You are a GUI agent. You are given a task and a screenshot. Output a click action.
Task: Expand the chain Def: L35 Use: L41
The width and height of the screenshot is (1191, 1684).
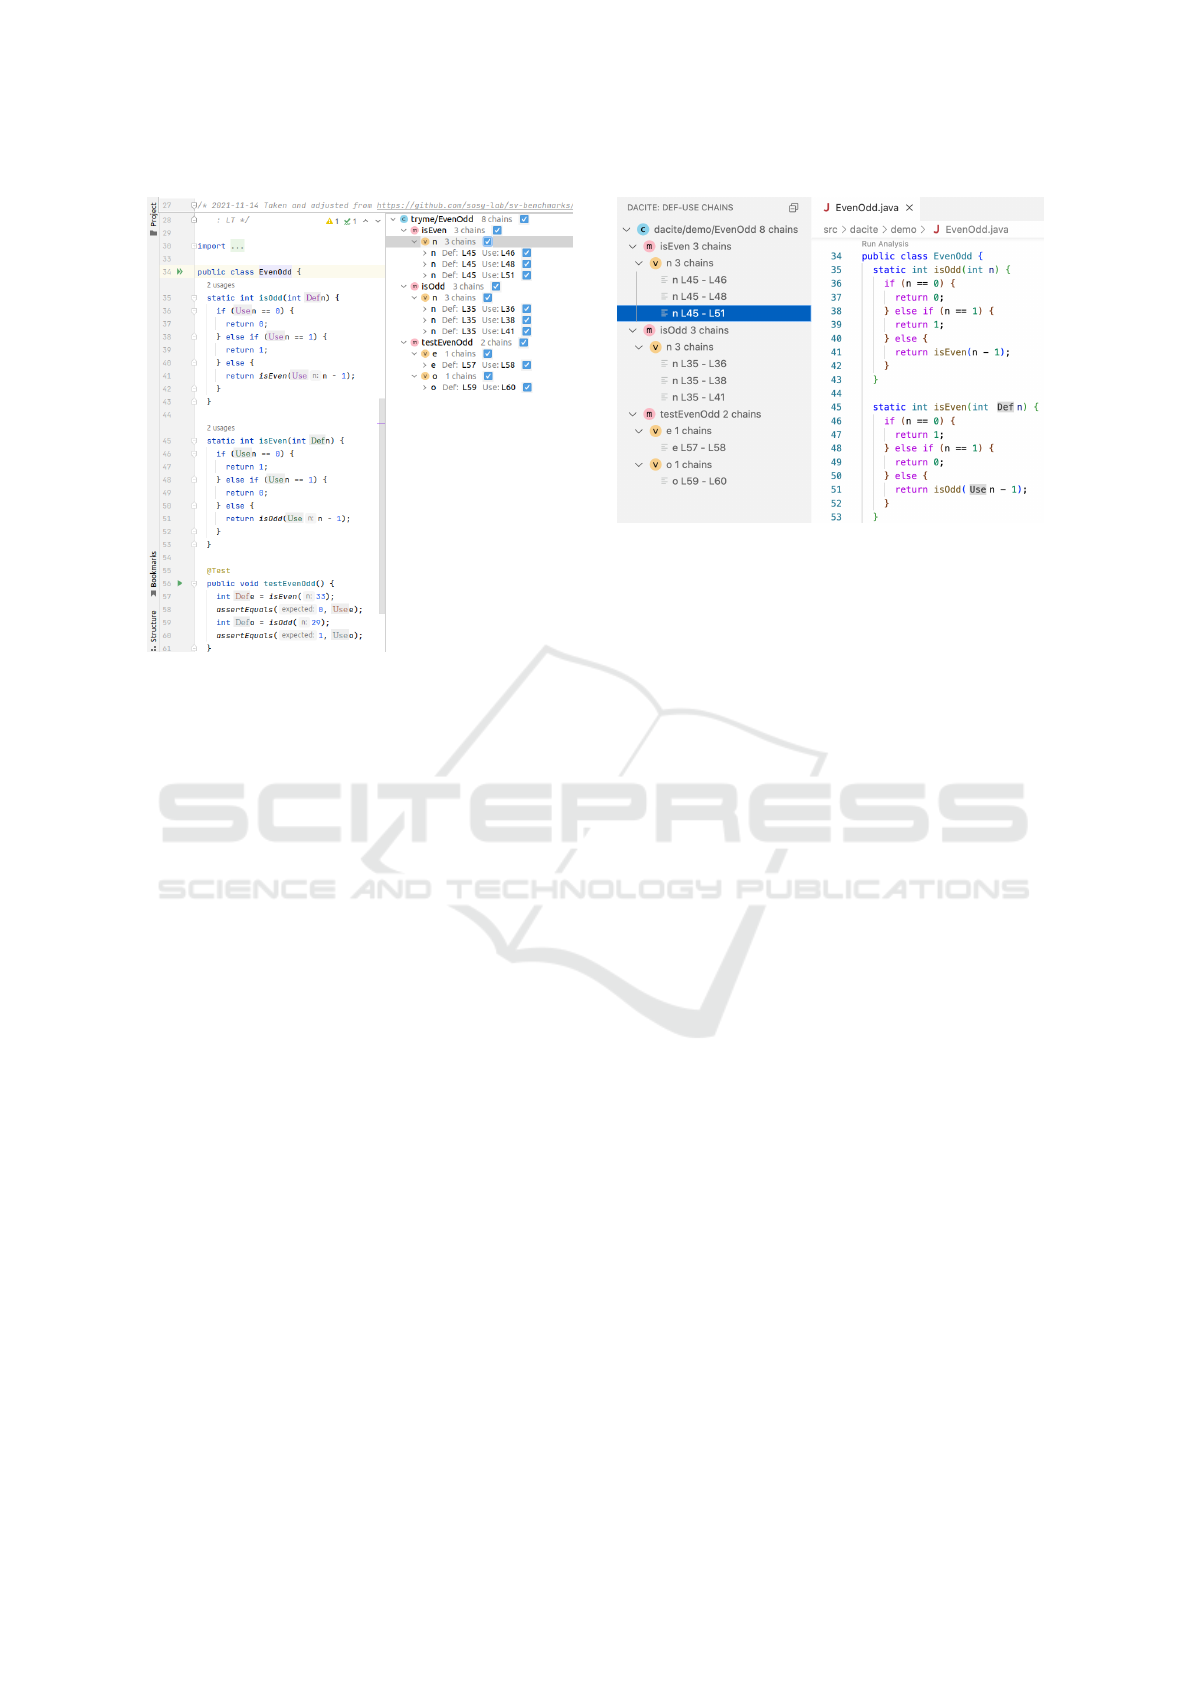pos(425,331)
